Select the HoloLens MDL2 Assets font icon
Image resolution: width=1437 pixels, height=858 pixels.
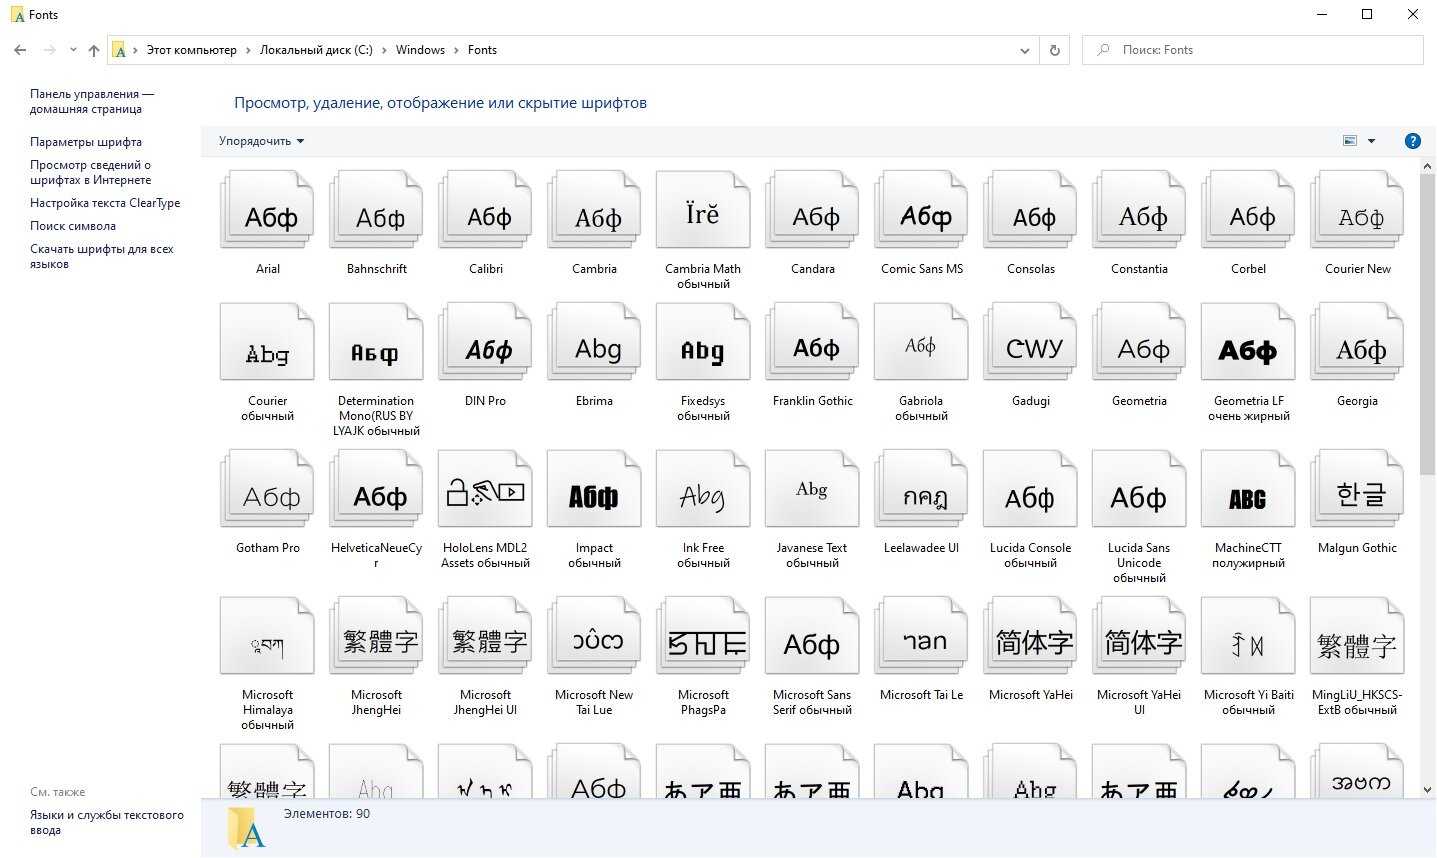coord(485,489)
